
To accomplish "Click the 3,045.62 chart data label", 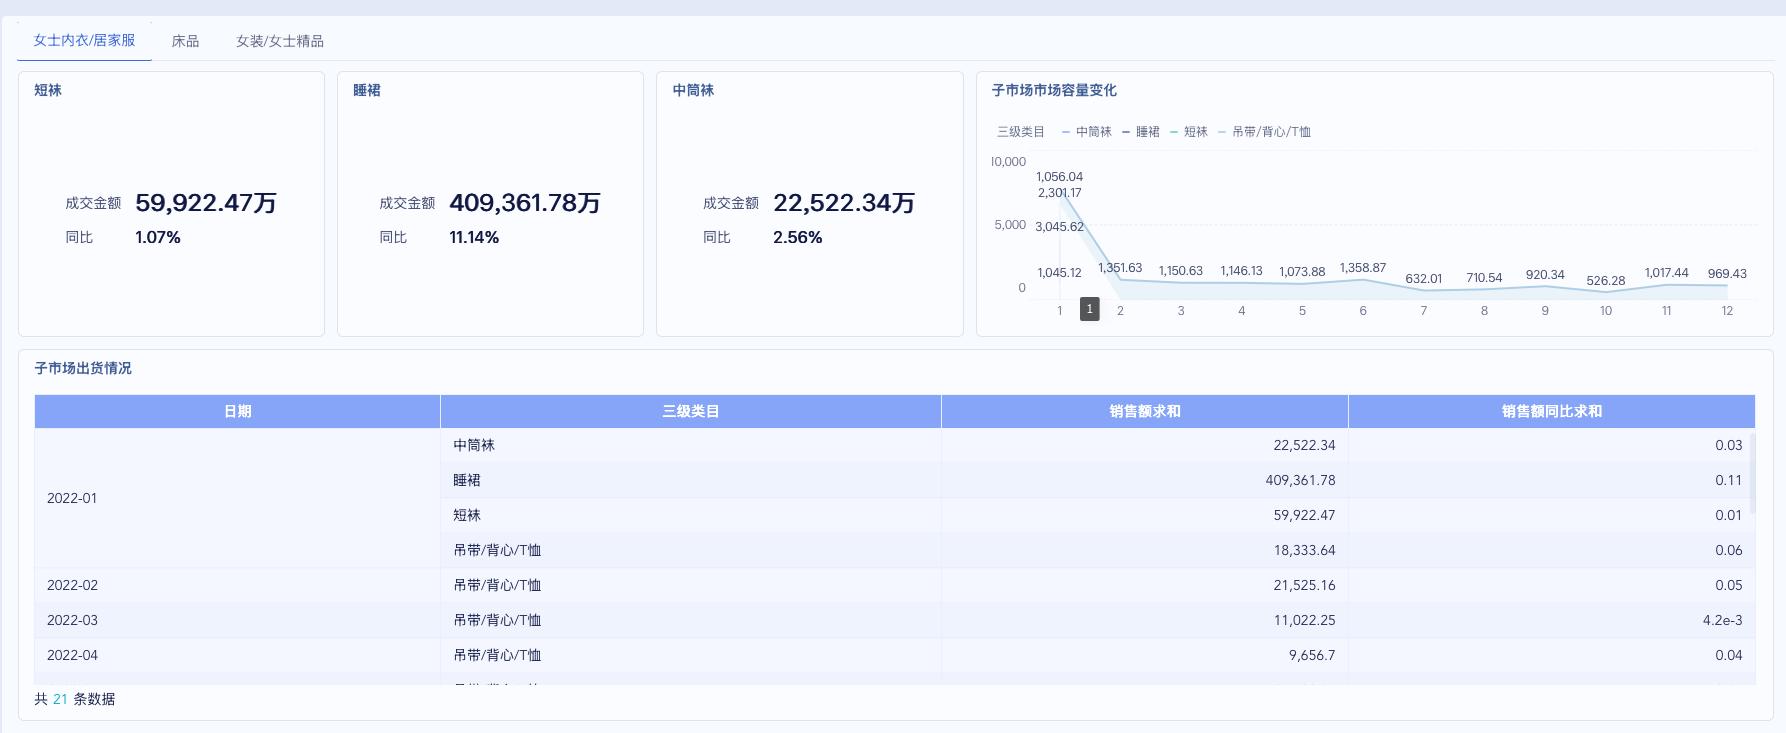I will (1059, 227).
